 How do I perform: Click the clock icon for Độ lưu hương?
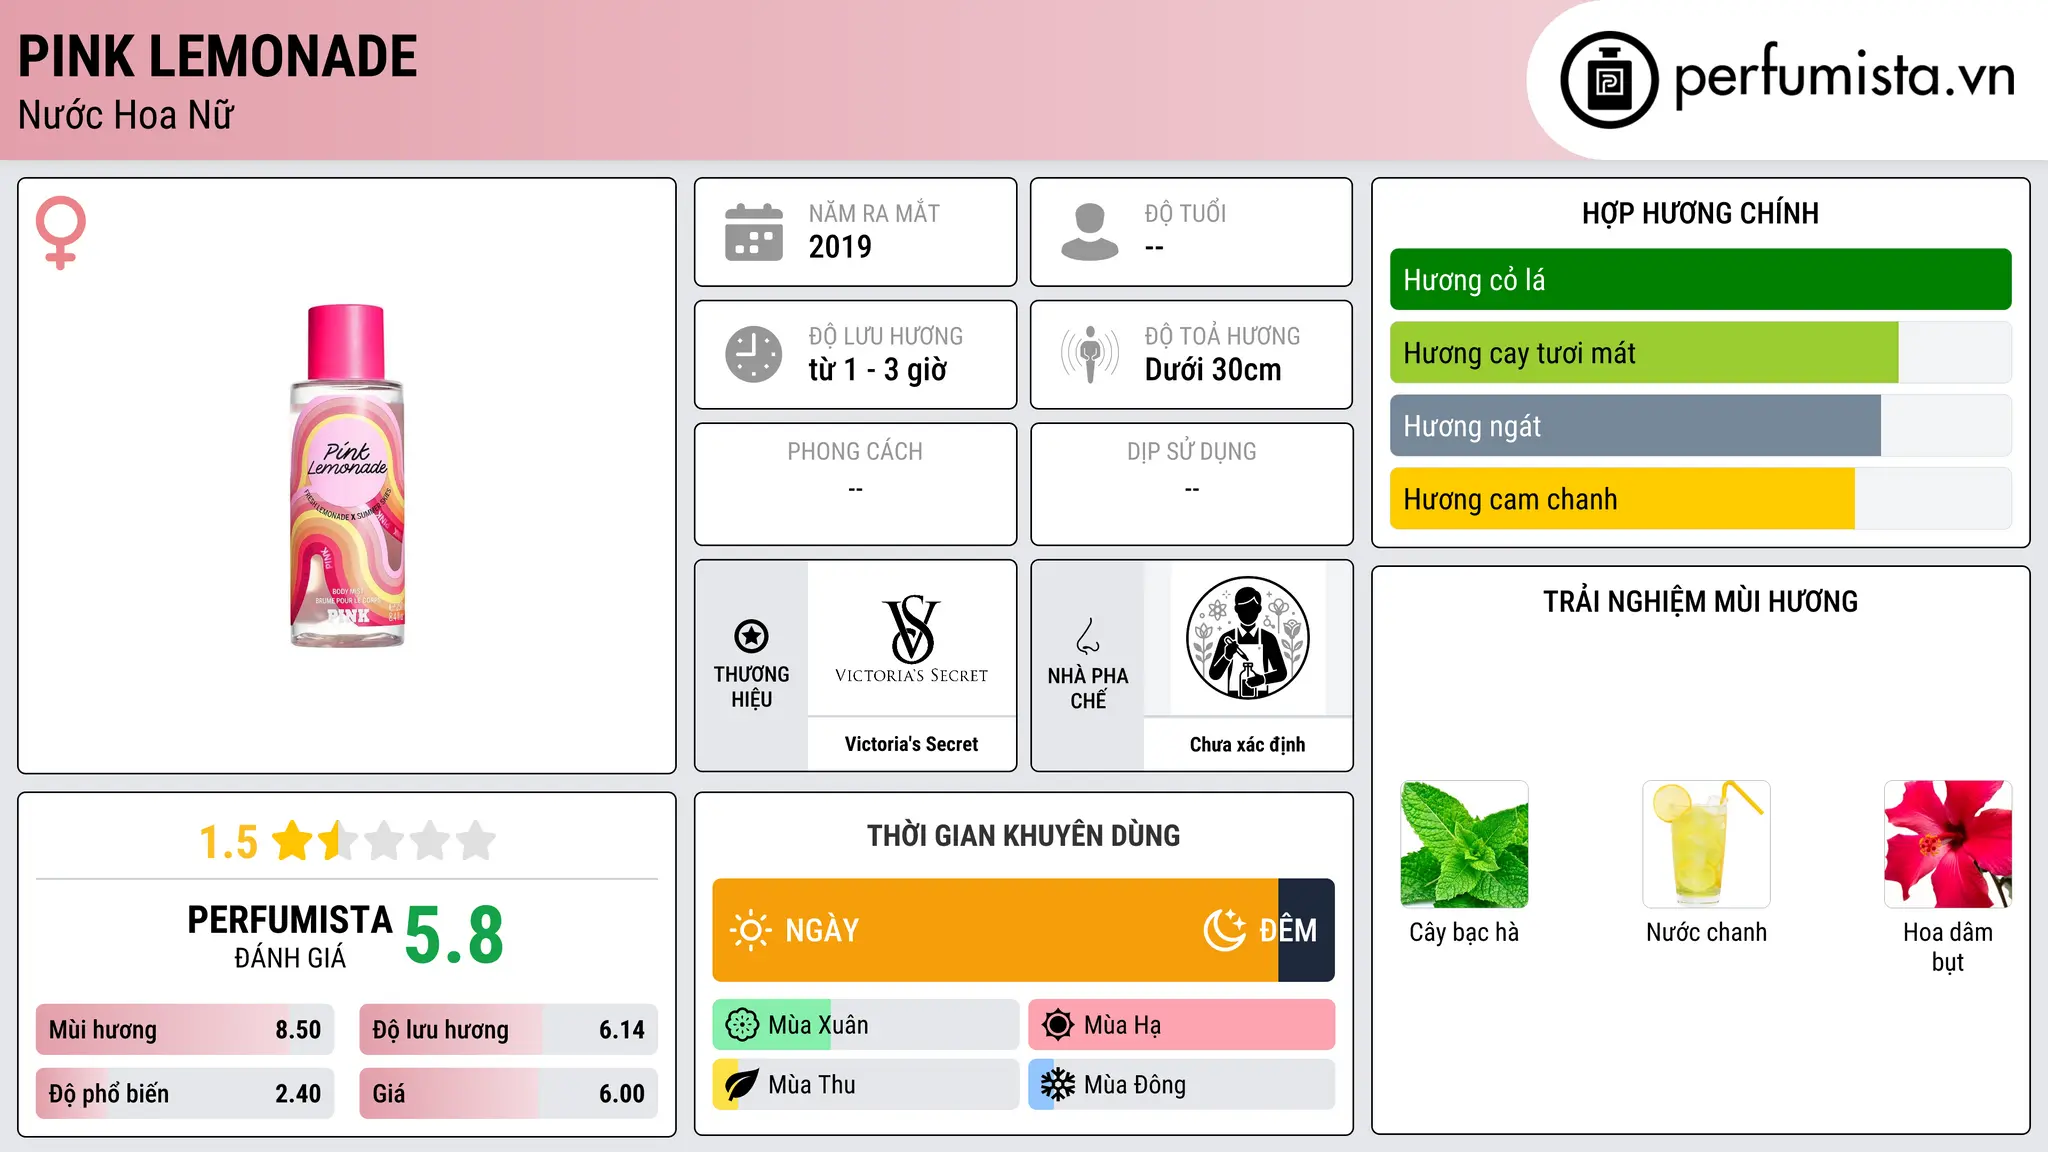754,354
